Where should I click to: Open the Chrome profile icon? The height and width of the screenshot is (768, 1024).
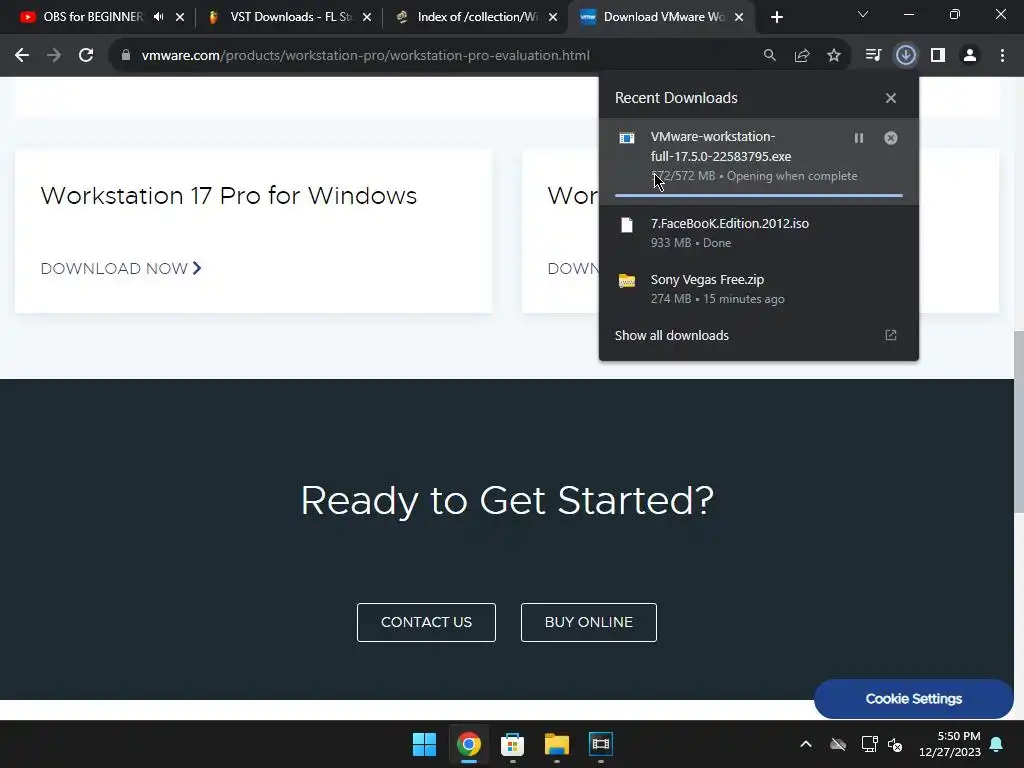970,56
